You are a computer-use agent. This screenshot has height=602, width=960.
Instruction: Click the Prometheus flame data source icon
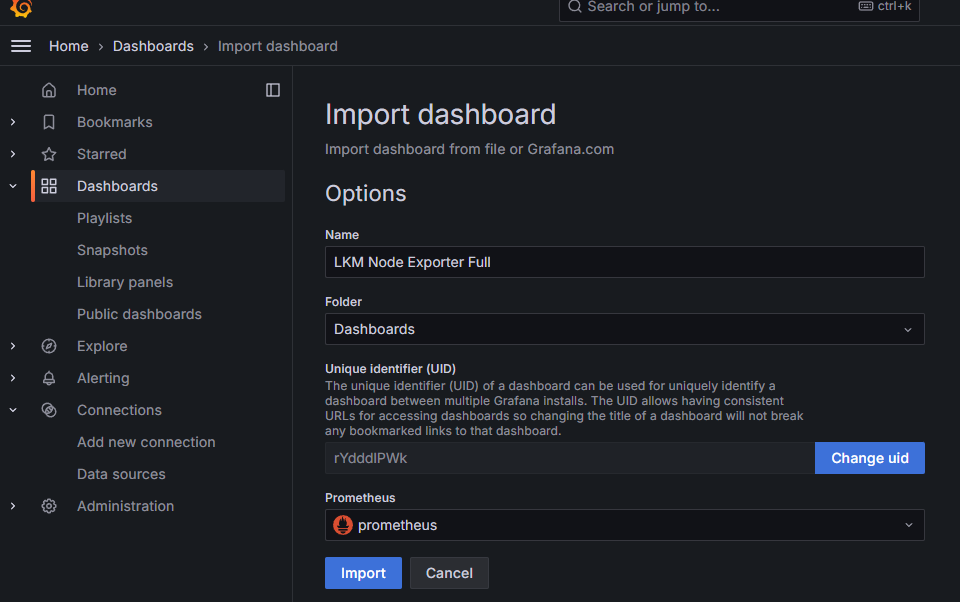pos(343,525)
